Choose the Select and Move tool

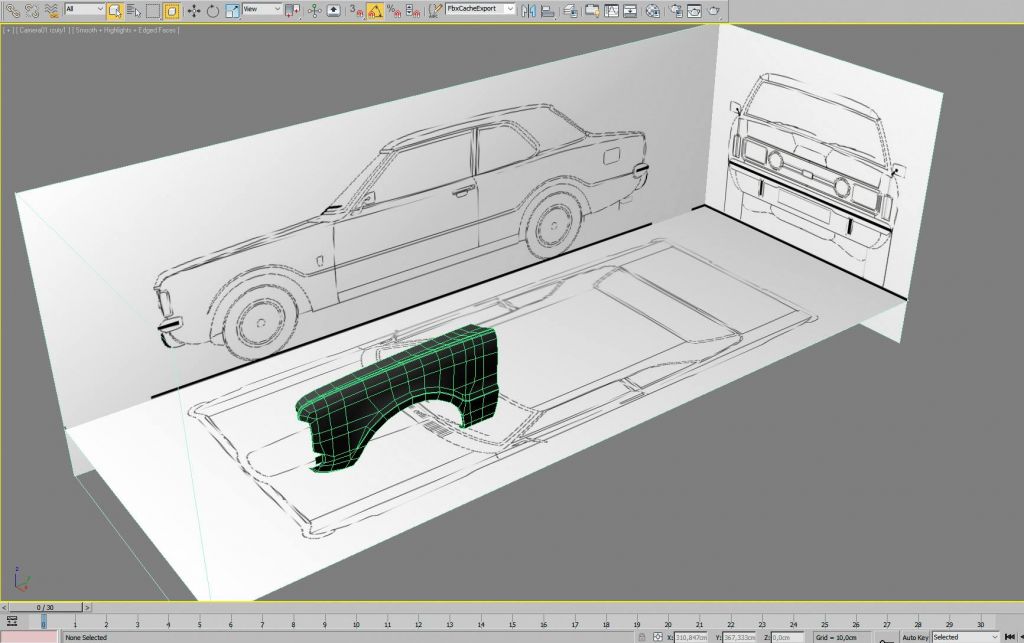click(194, 10)
